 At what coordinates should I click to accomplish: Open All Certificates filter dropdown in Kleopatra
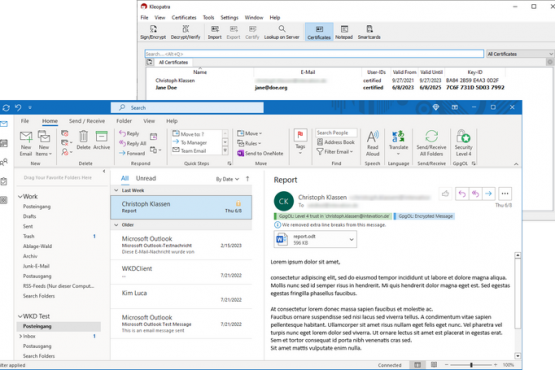[520, 54]
